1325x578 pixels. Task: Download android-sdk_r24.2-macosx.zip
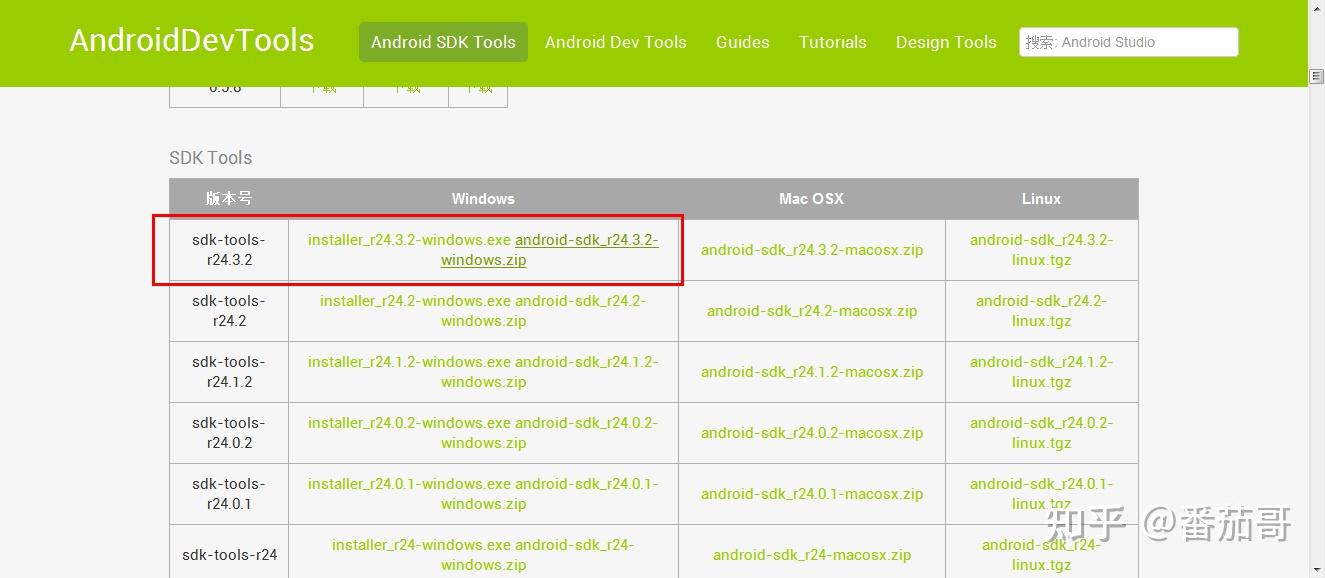(810, 310)
